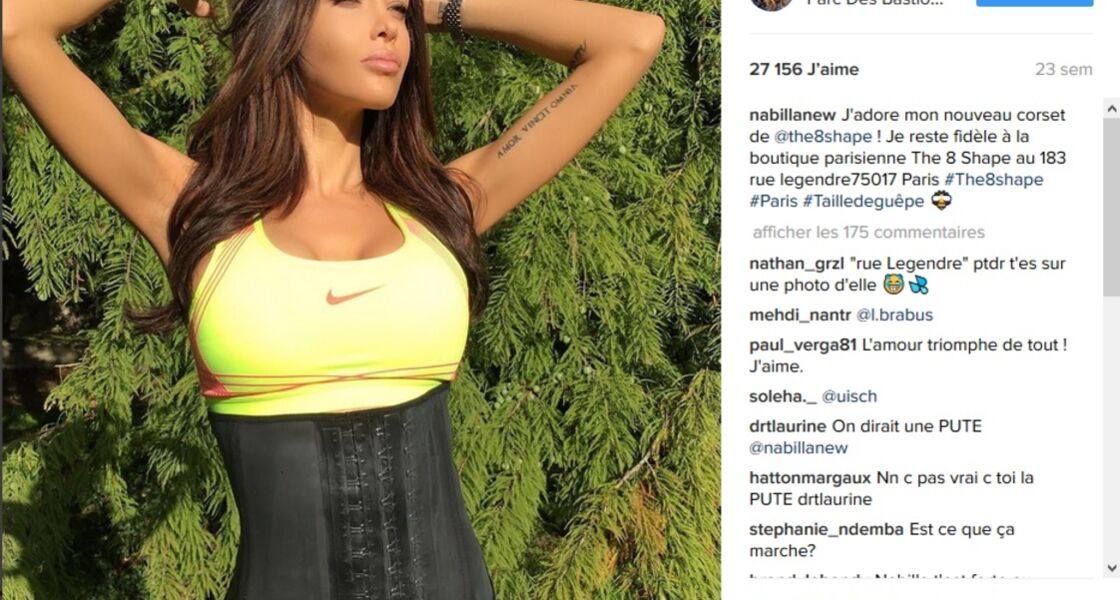Click the @l.brabus mention

[x=894, y=315]
